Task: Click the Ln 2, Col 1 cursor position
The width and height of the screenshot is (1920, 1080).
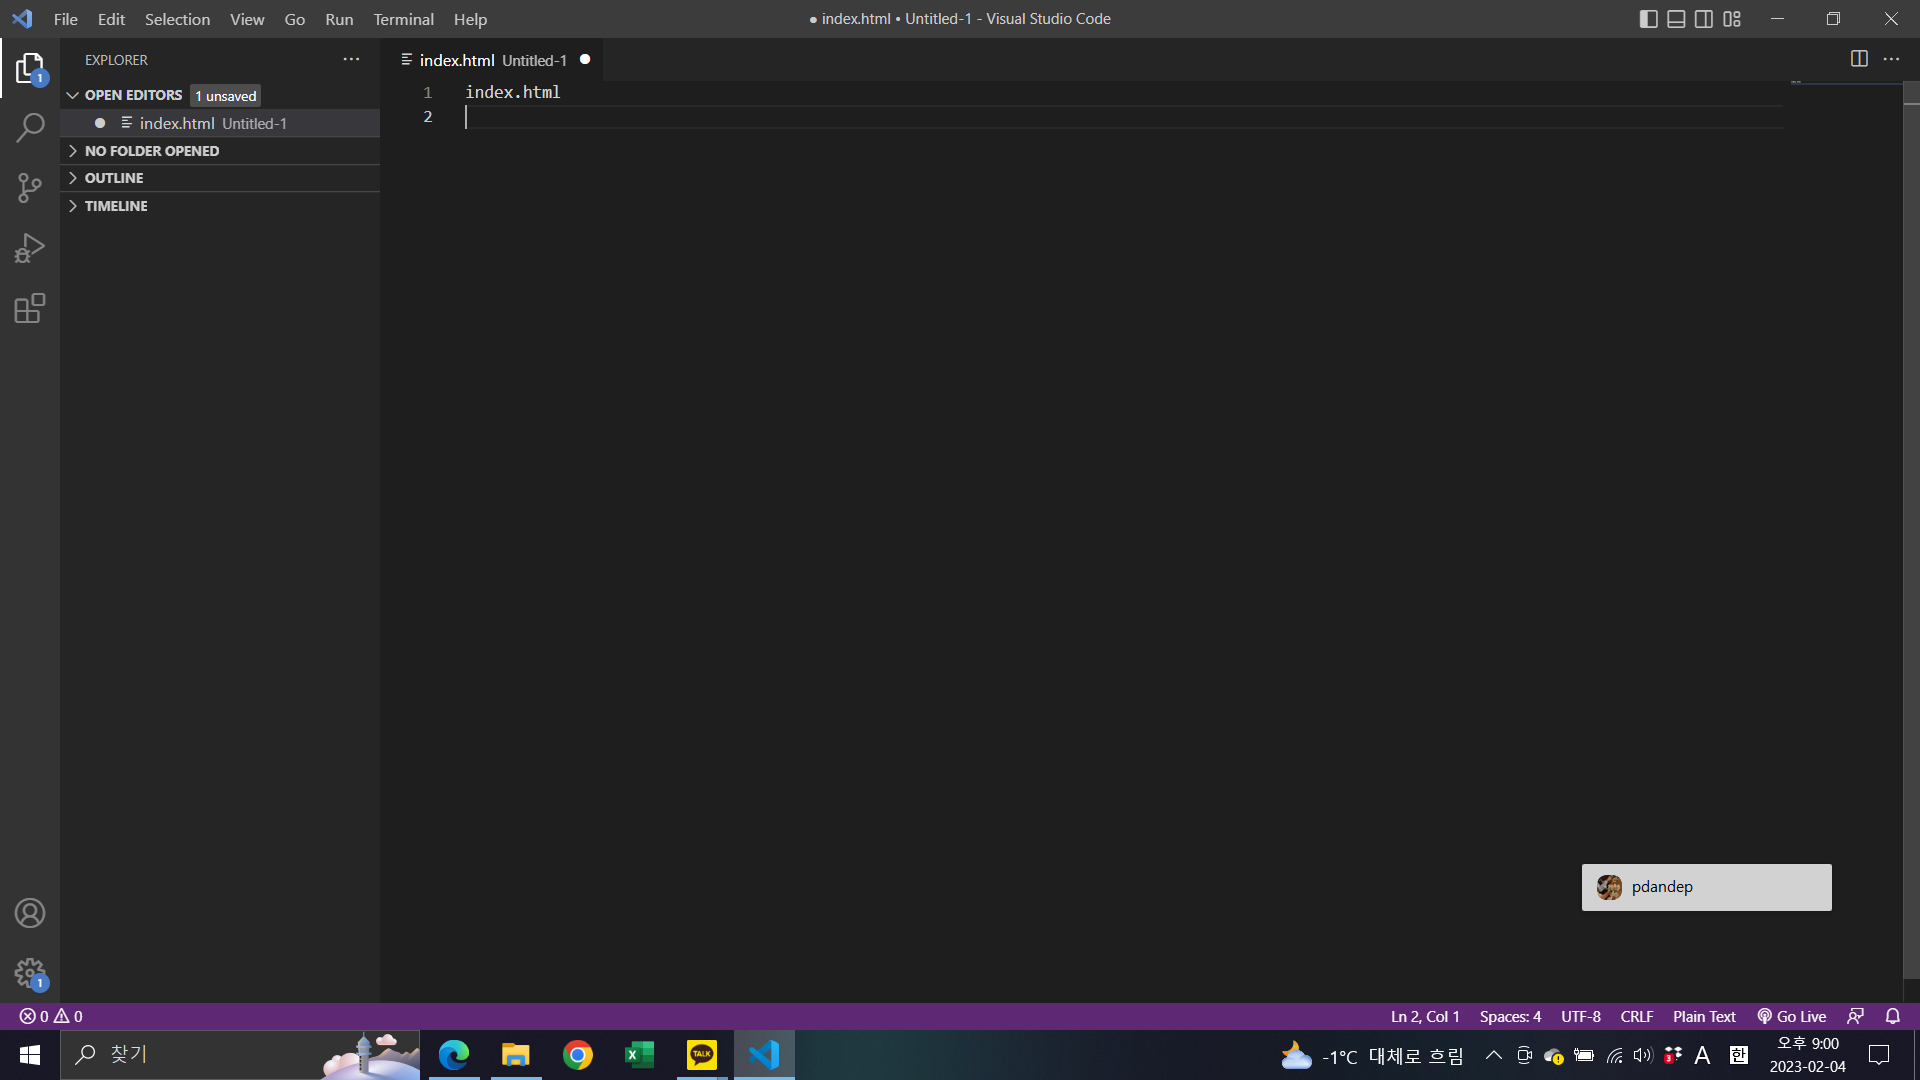Action: (1425, 1016)
